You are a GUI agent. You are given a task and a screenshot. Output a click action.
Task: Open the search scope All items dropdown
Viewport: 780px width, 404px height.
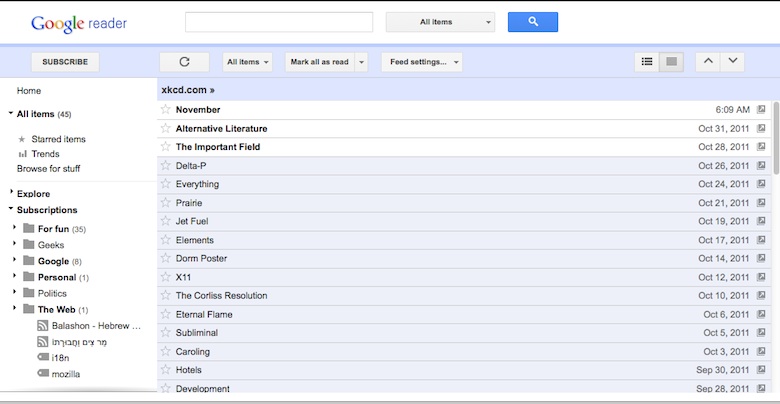(x=440, y=22)
